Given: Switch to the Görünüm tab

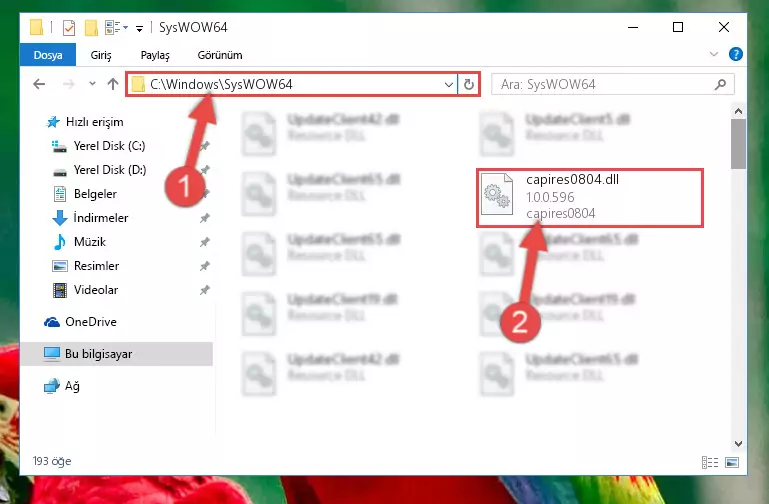Looking at the screenshot, I should tap(220, 55).
